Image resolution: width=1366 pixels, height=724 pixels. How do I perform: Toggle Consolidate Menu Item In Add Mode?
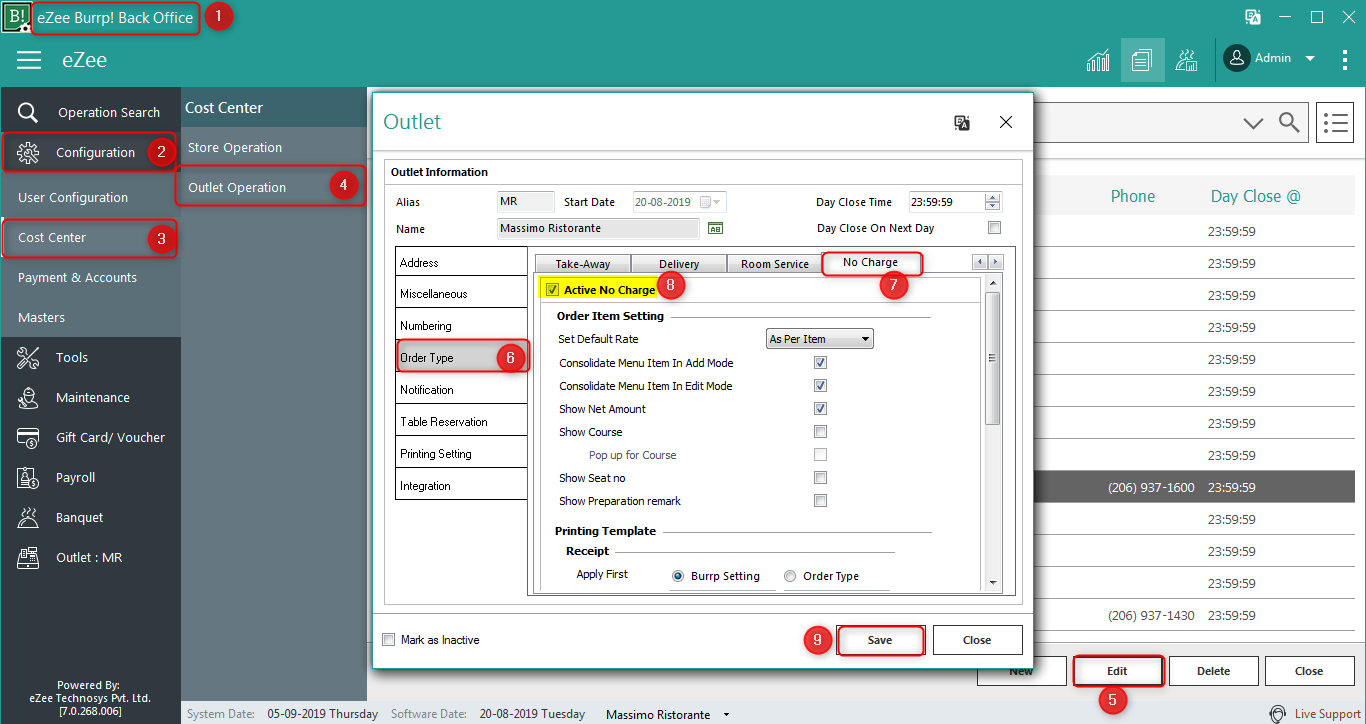820,362
